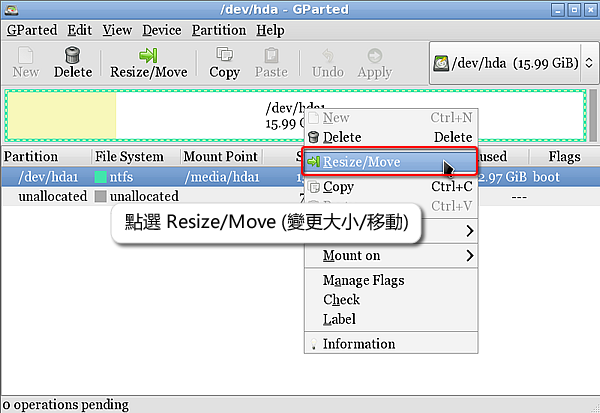Choose Delete in the context menu
The image size is (600, 413).
tap(391, 137)
